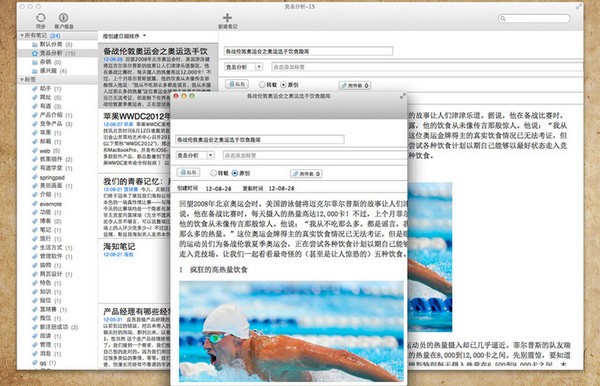Open the 竞品分析 category dropdown in main window
This screenshot has height=386, width=600.
coord(243,67)
